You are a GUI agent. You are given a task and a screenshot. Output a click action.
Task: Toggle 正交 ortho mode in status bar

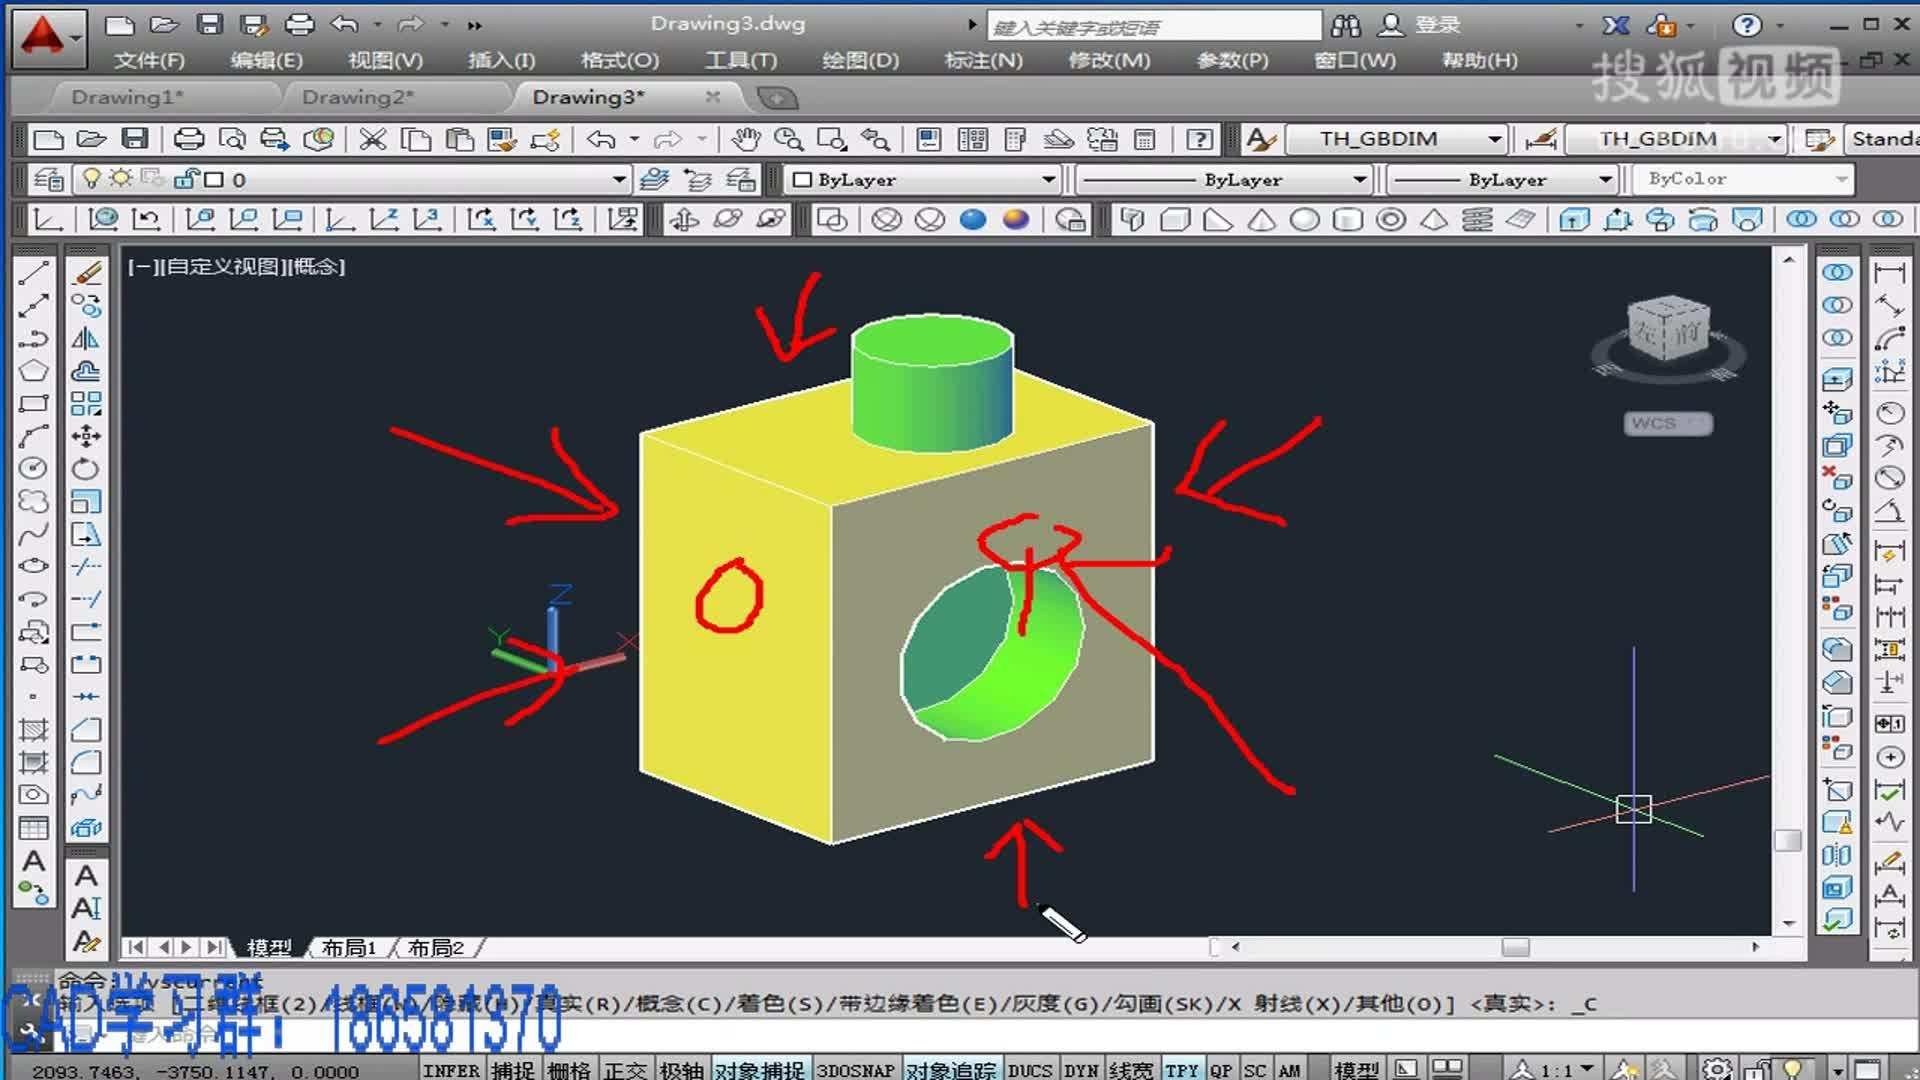[625, 1070]
